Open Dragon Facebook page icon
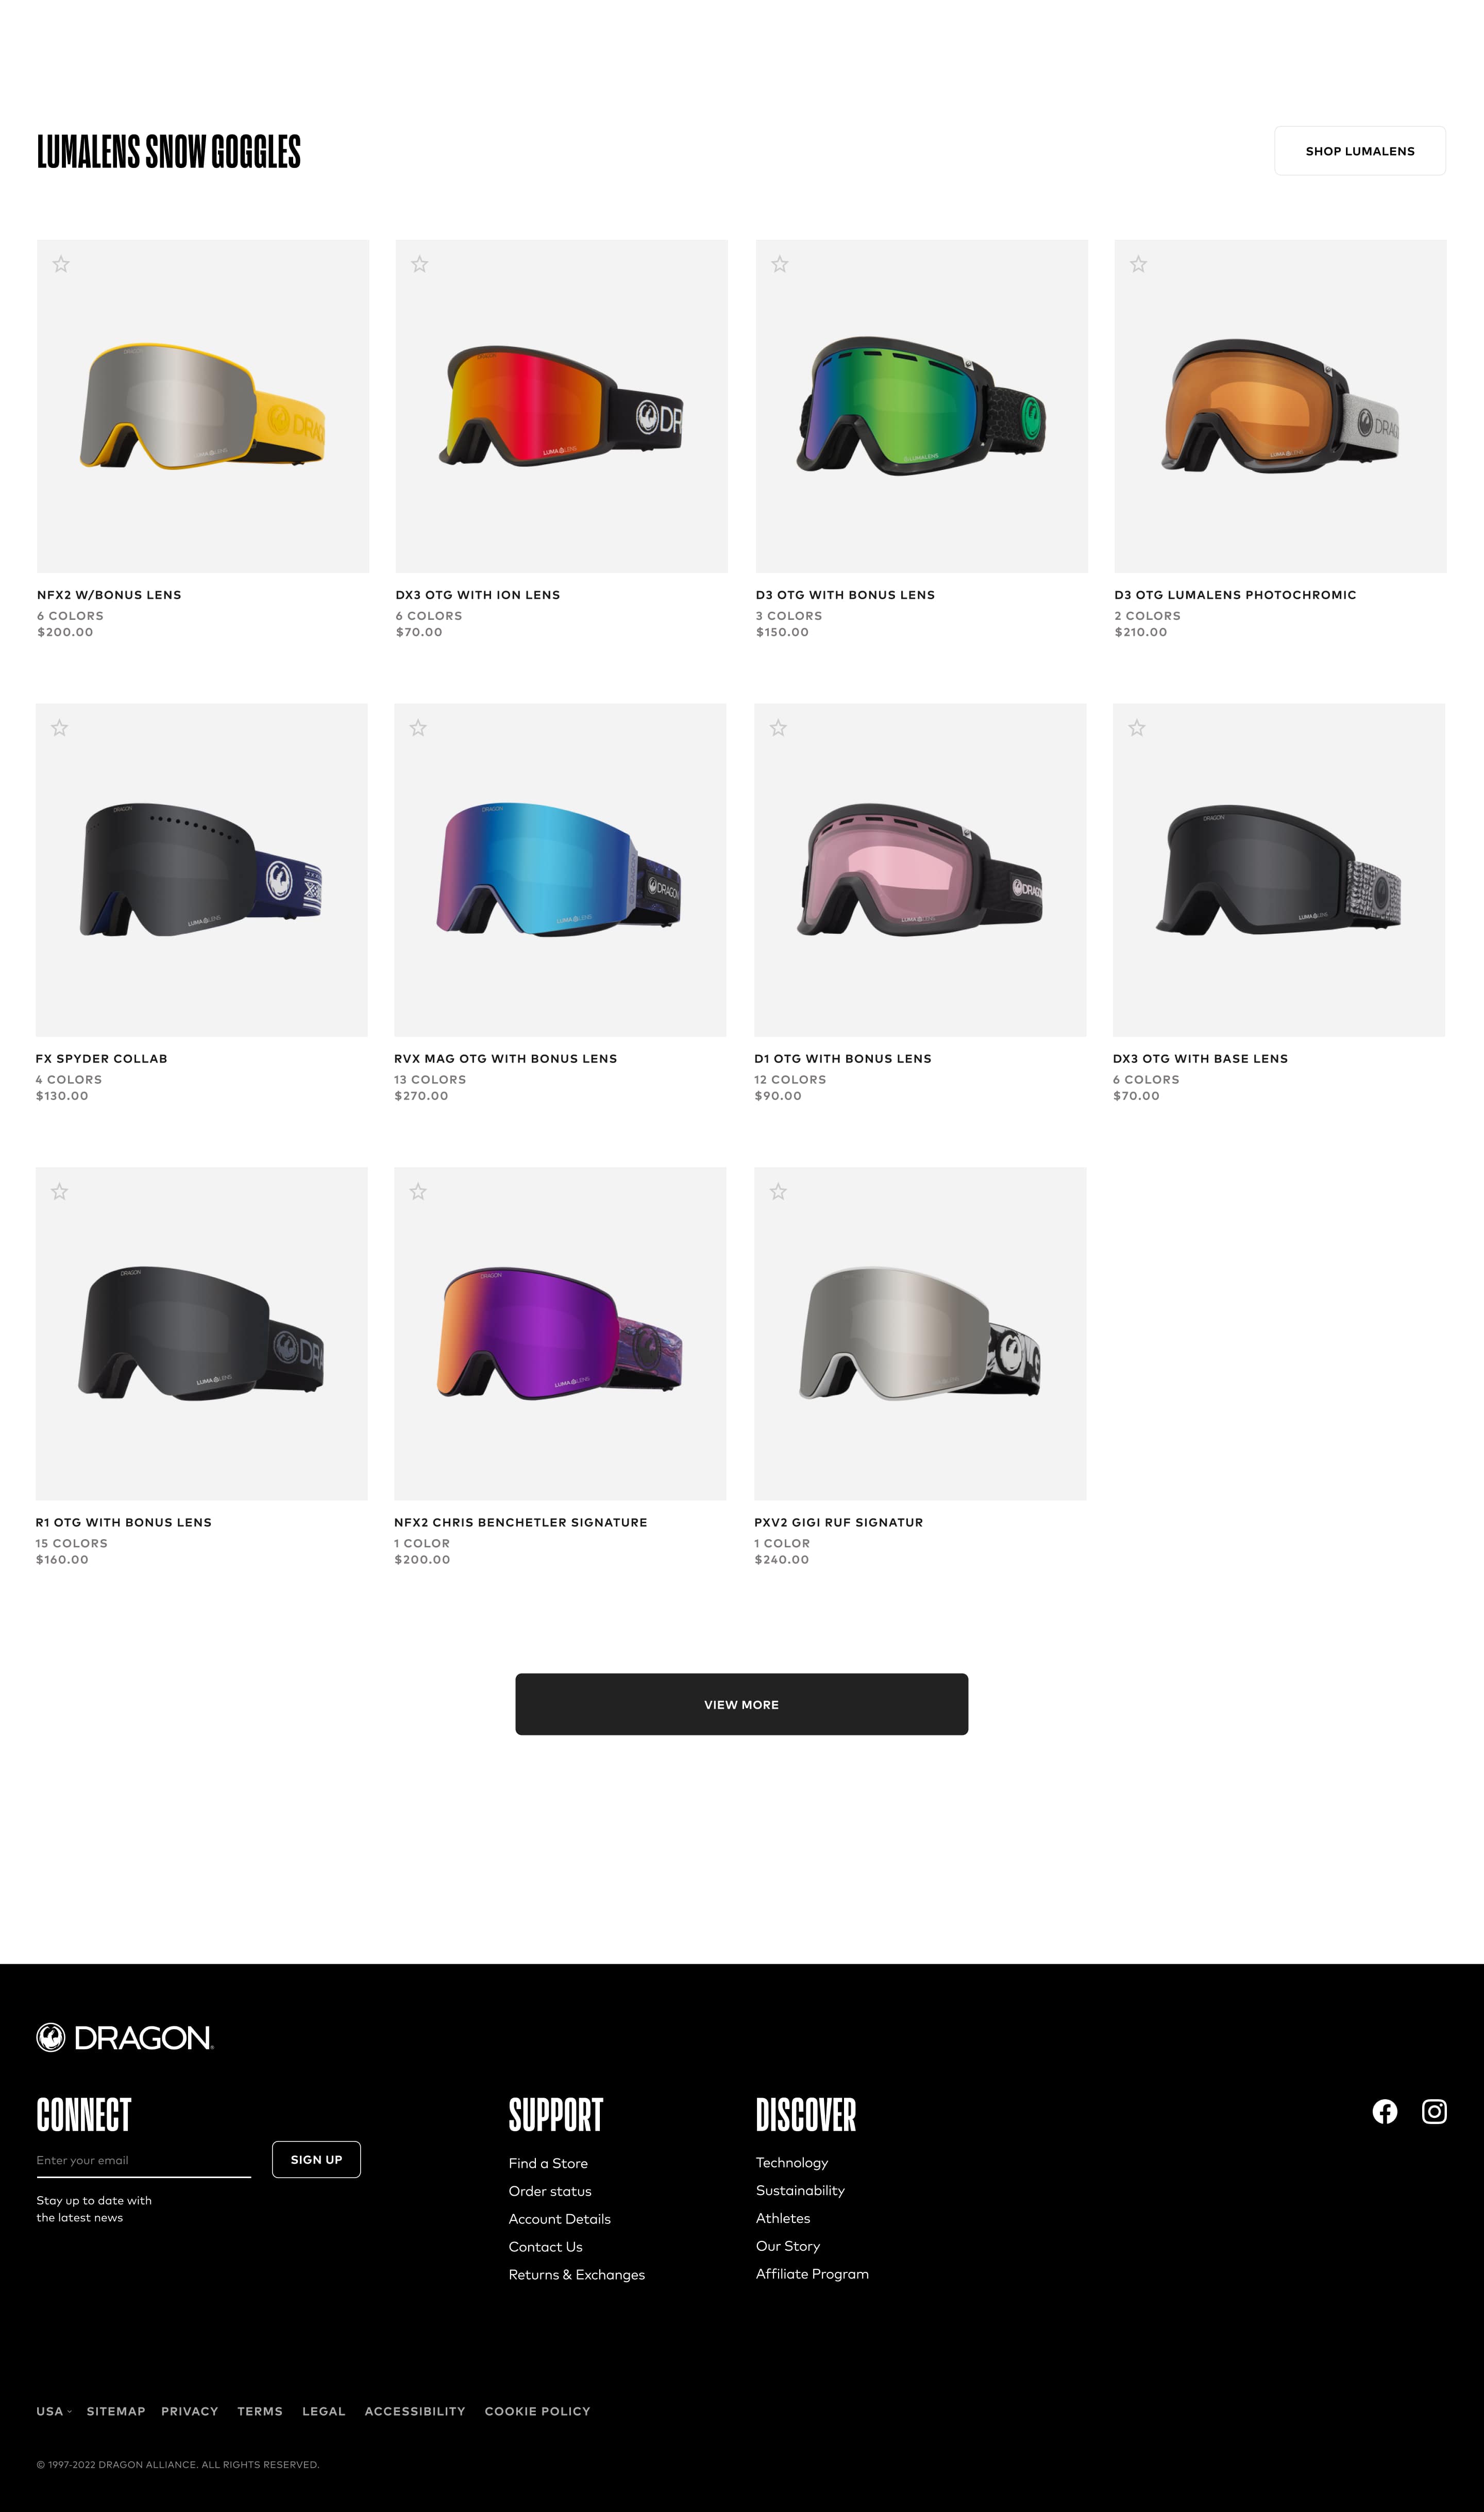 point(1384,2111)
